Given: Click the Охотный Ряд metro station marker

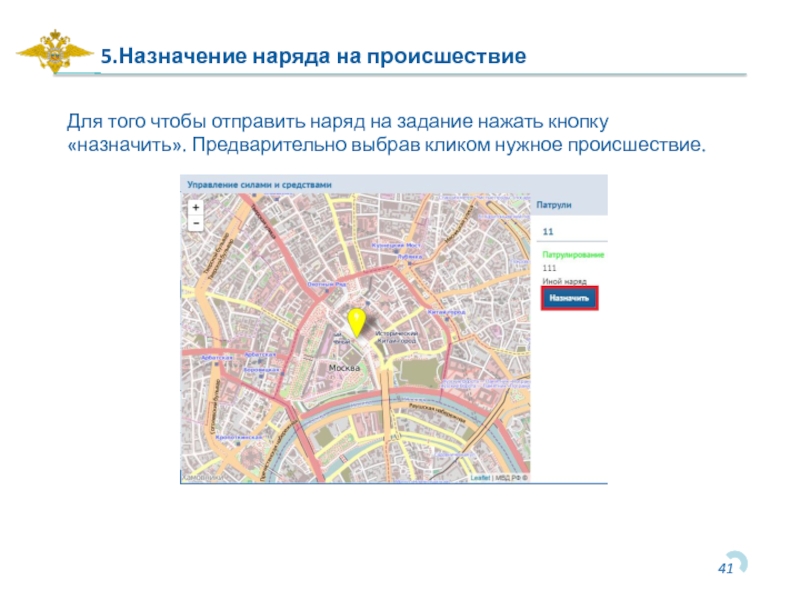Looking at the screenshot, I should pos(327,284).
